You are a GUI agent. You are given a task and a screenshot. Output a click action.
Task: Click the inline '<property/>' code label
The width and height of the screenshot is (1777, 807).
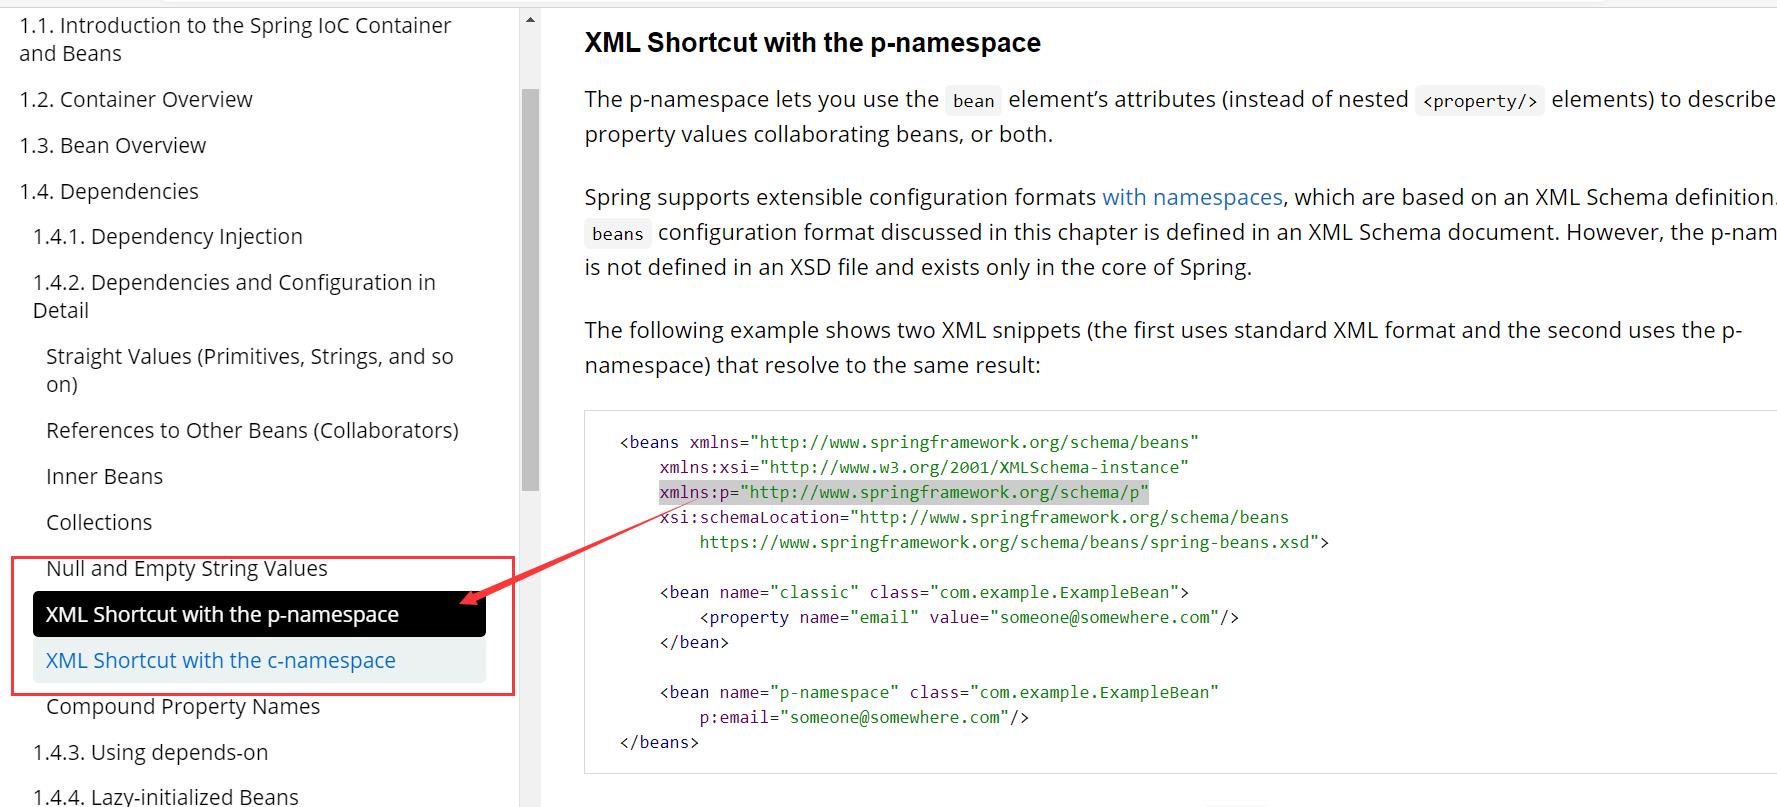1479,100
